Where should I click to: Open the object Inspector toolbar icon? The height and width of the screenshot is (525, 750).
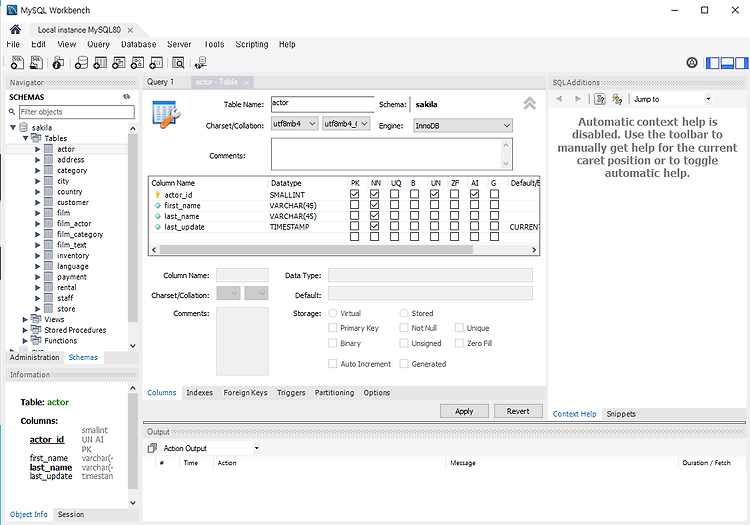pyautogui.click(x=58, y=63)
